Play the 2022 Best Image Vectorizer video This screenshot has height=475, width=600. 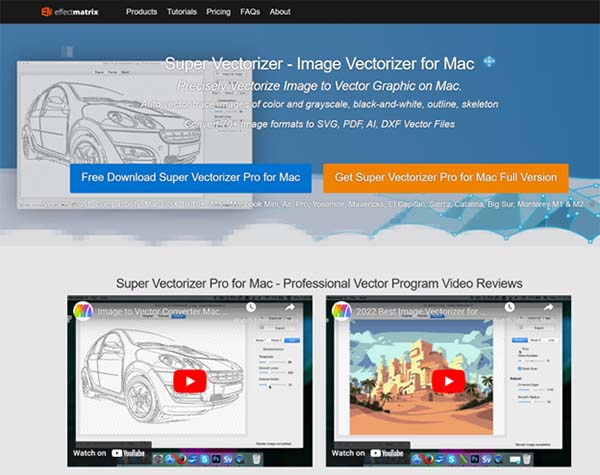[x=448, y=381]
